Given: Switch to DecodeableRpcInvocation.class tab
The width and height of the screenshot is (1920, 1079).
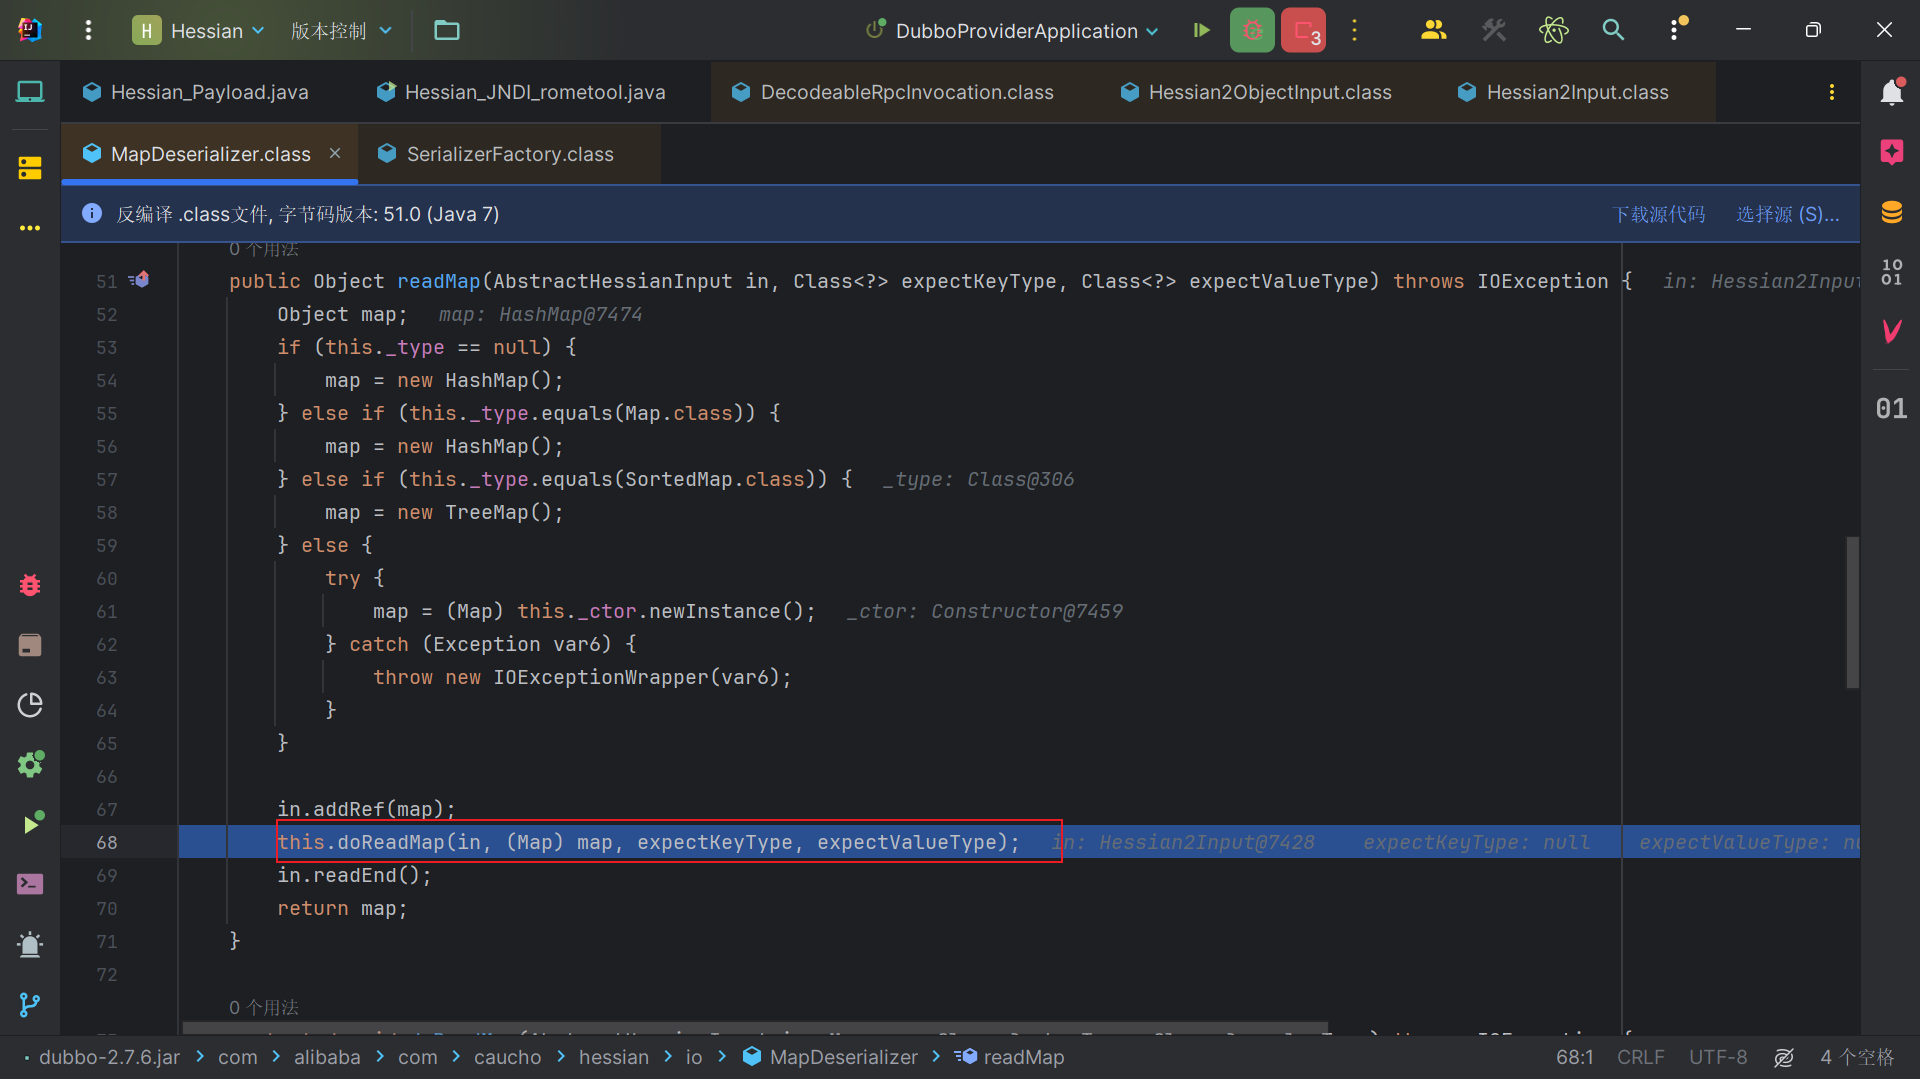Looking at the screenshot, I should point(892,92).
